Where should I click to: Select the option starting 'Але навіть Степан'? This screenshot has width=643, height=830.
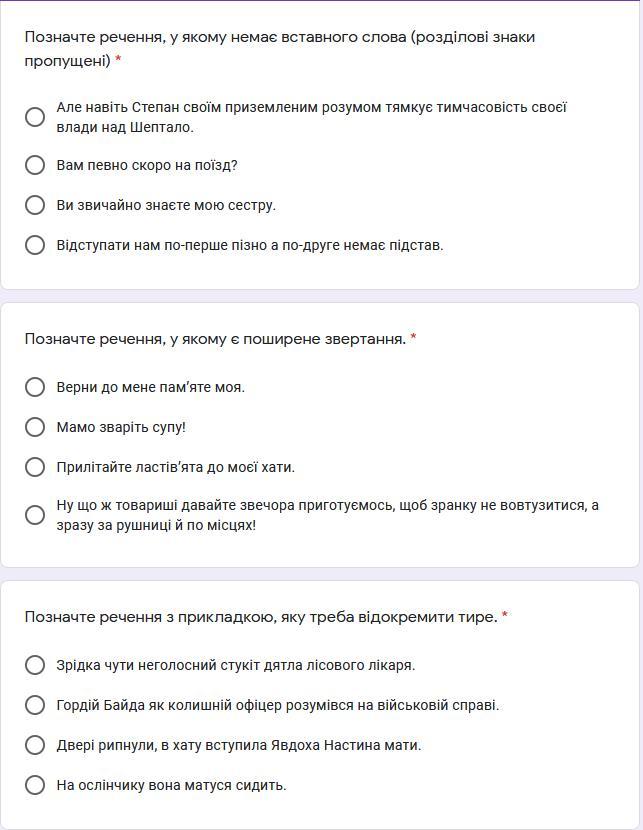tap(35, 117)
